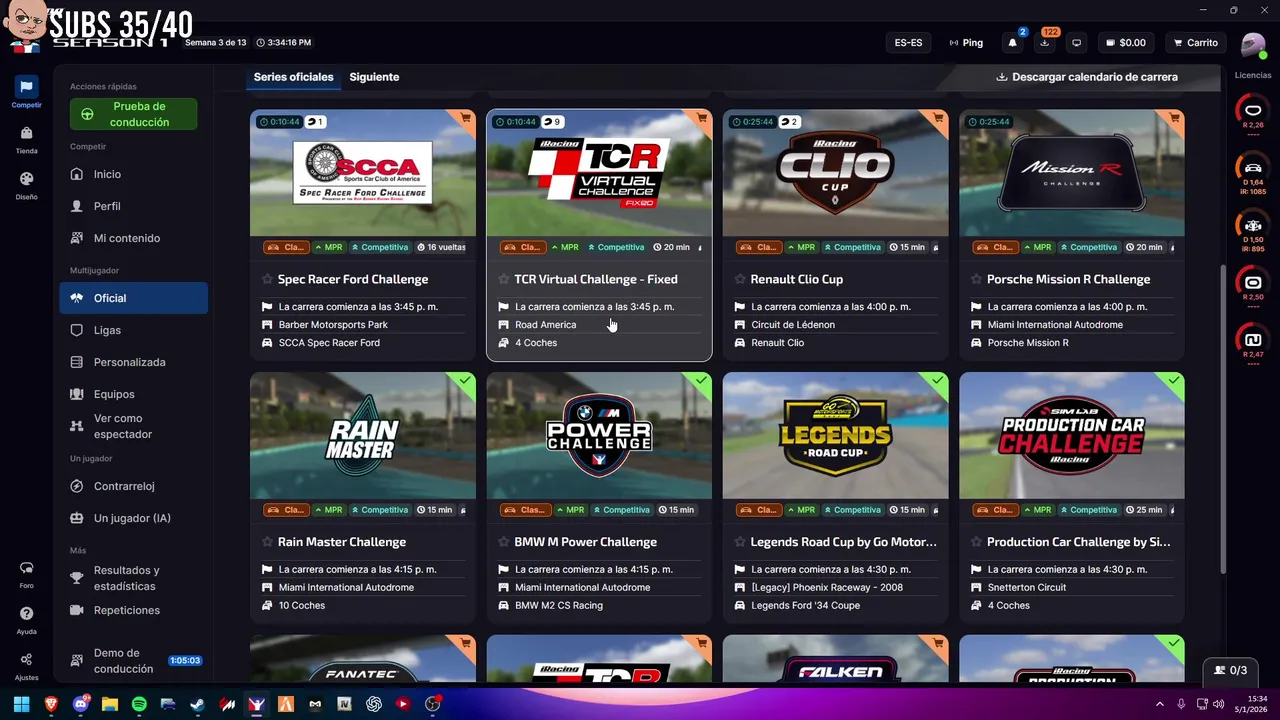Switch to the Siguiente tab
This screenshot has height=720, width=1280.
374,77
